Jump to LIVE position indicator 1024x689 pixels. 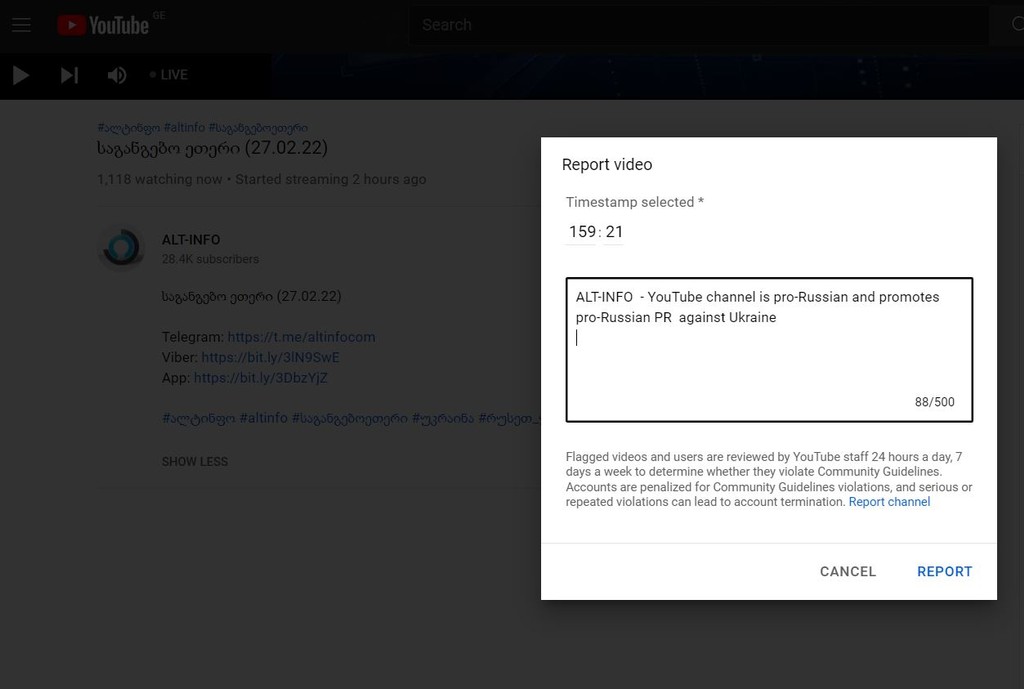[168, 74]
